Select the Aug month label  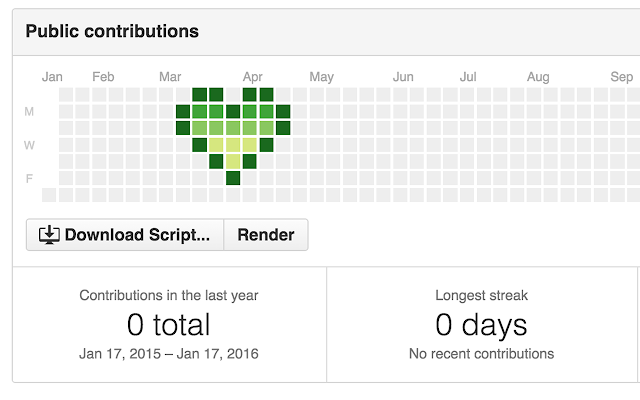[538, 76]
